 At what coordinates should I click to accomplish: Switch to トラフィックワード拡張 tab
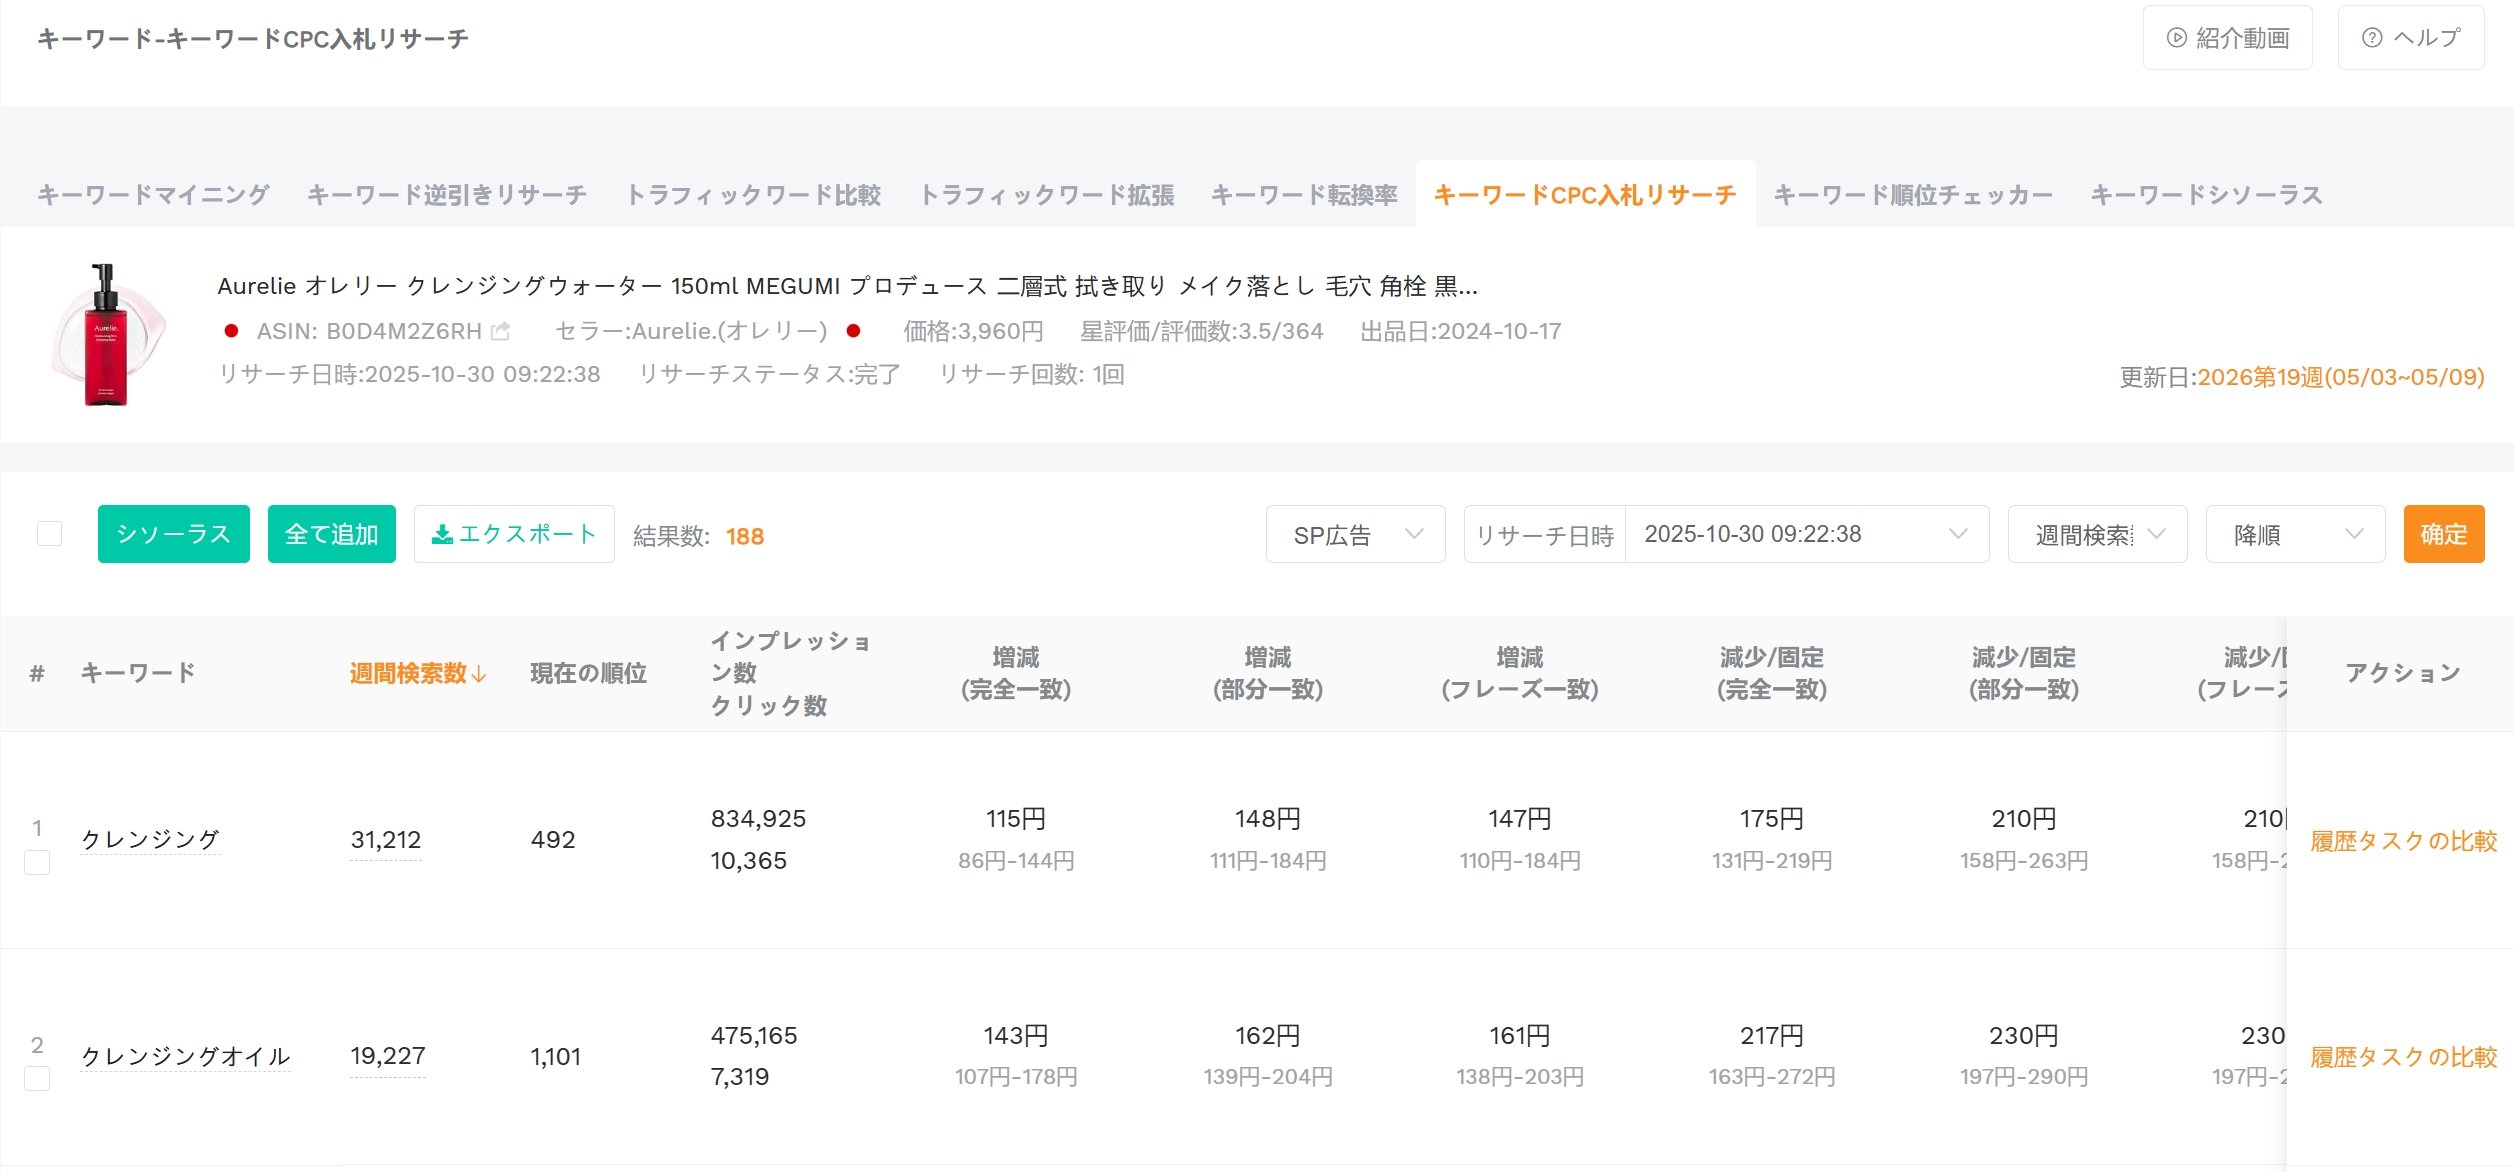point(1046,195)
